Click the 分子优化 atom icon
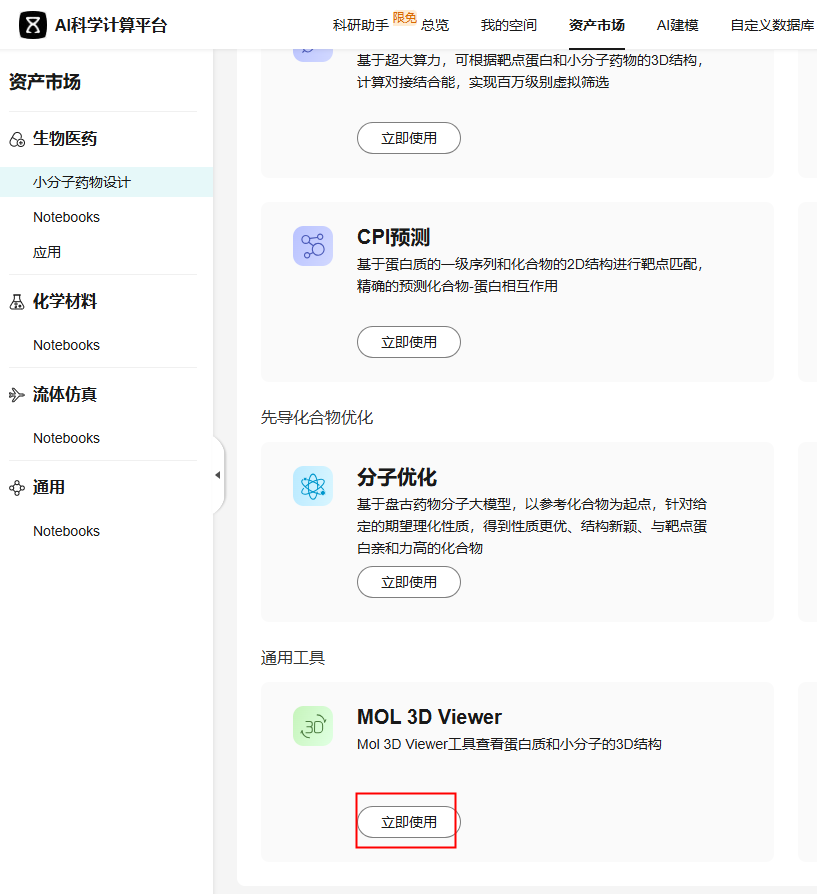 [313, 486]
